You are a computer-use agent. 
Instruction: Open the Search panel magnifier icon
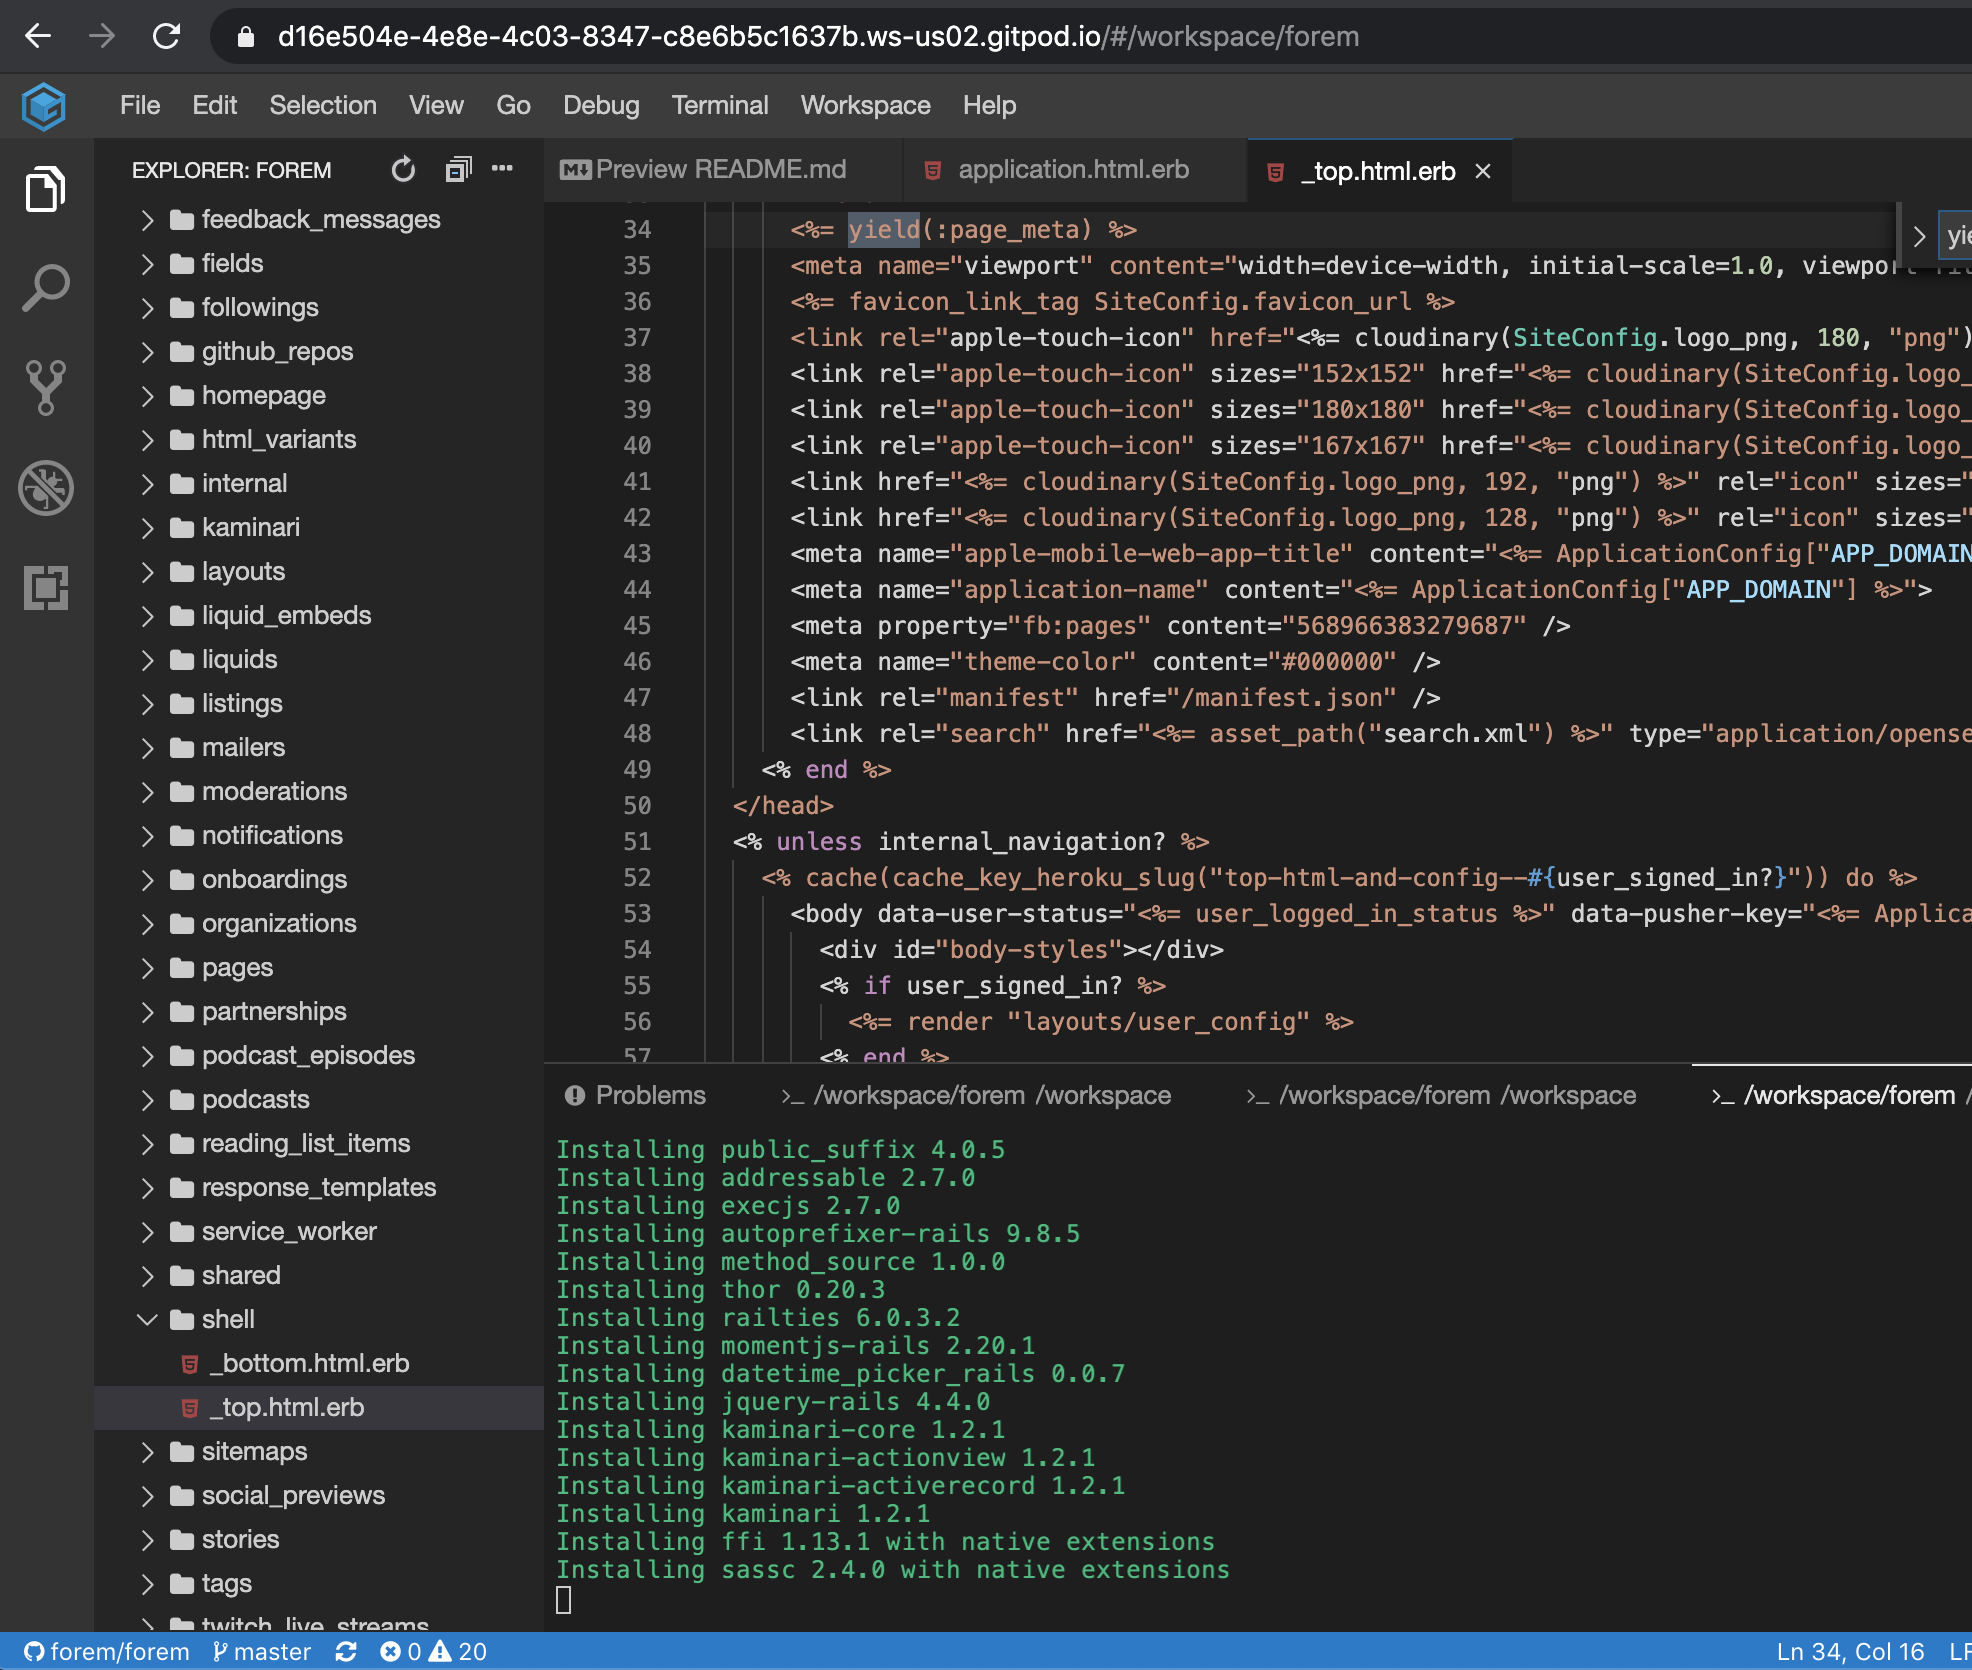click(45, 289)
